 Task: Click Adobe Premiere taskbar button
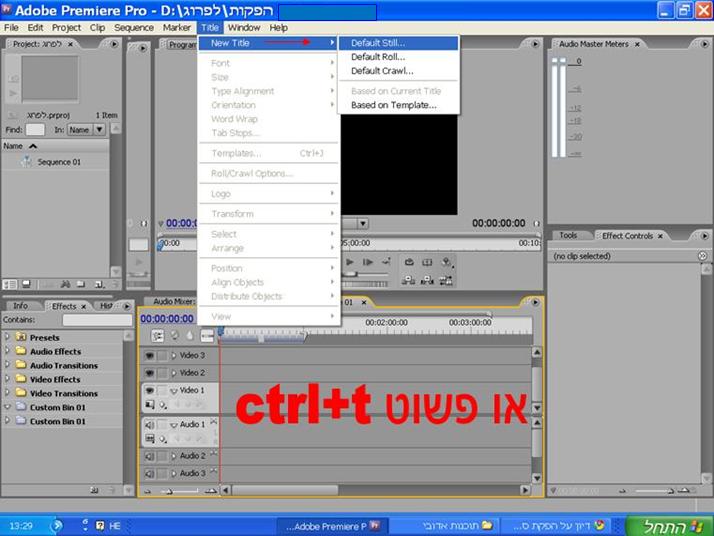tap(333, 526)
